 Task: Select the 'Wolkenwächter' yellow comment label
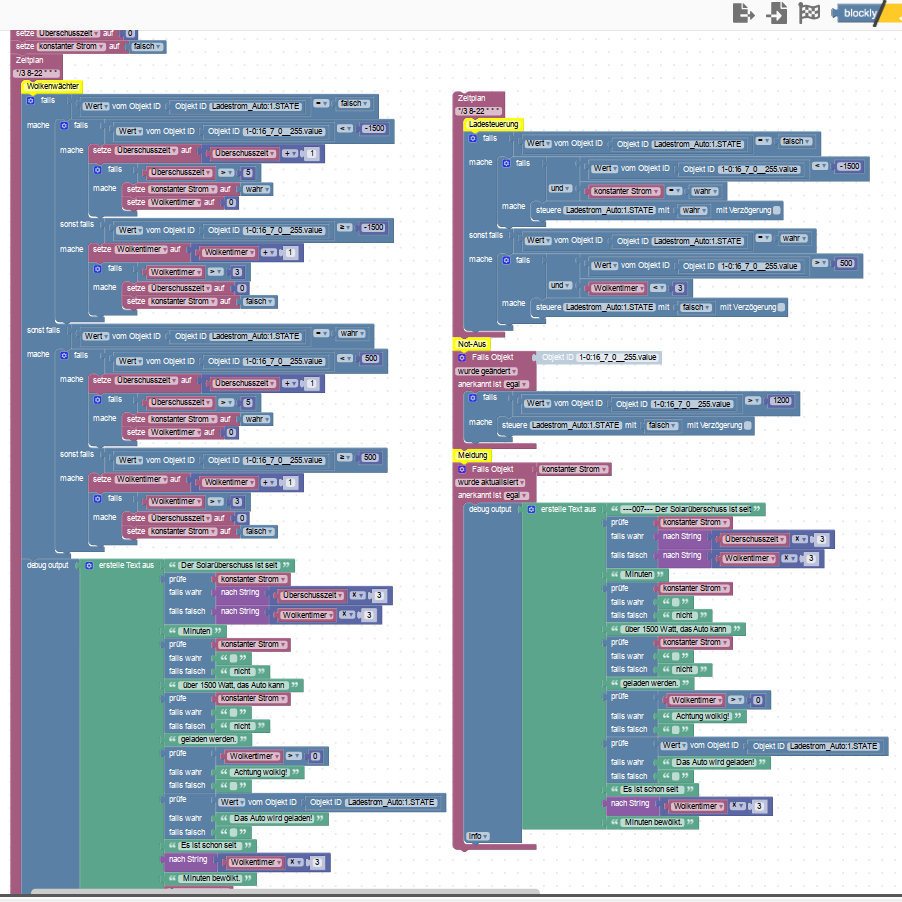(x=52, y=86)
